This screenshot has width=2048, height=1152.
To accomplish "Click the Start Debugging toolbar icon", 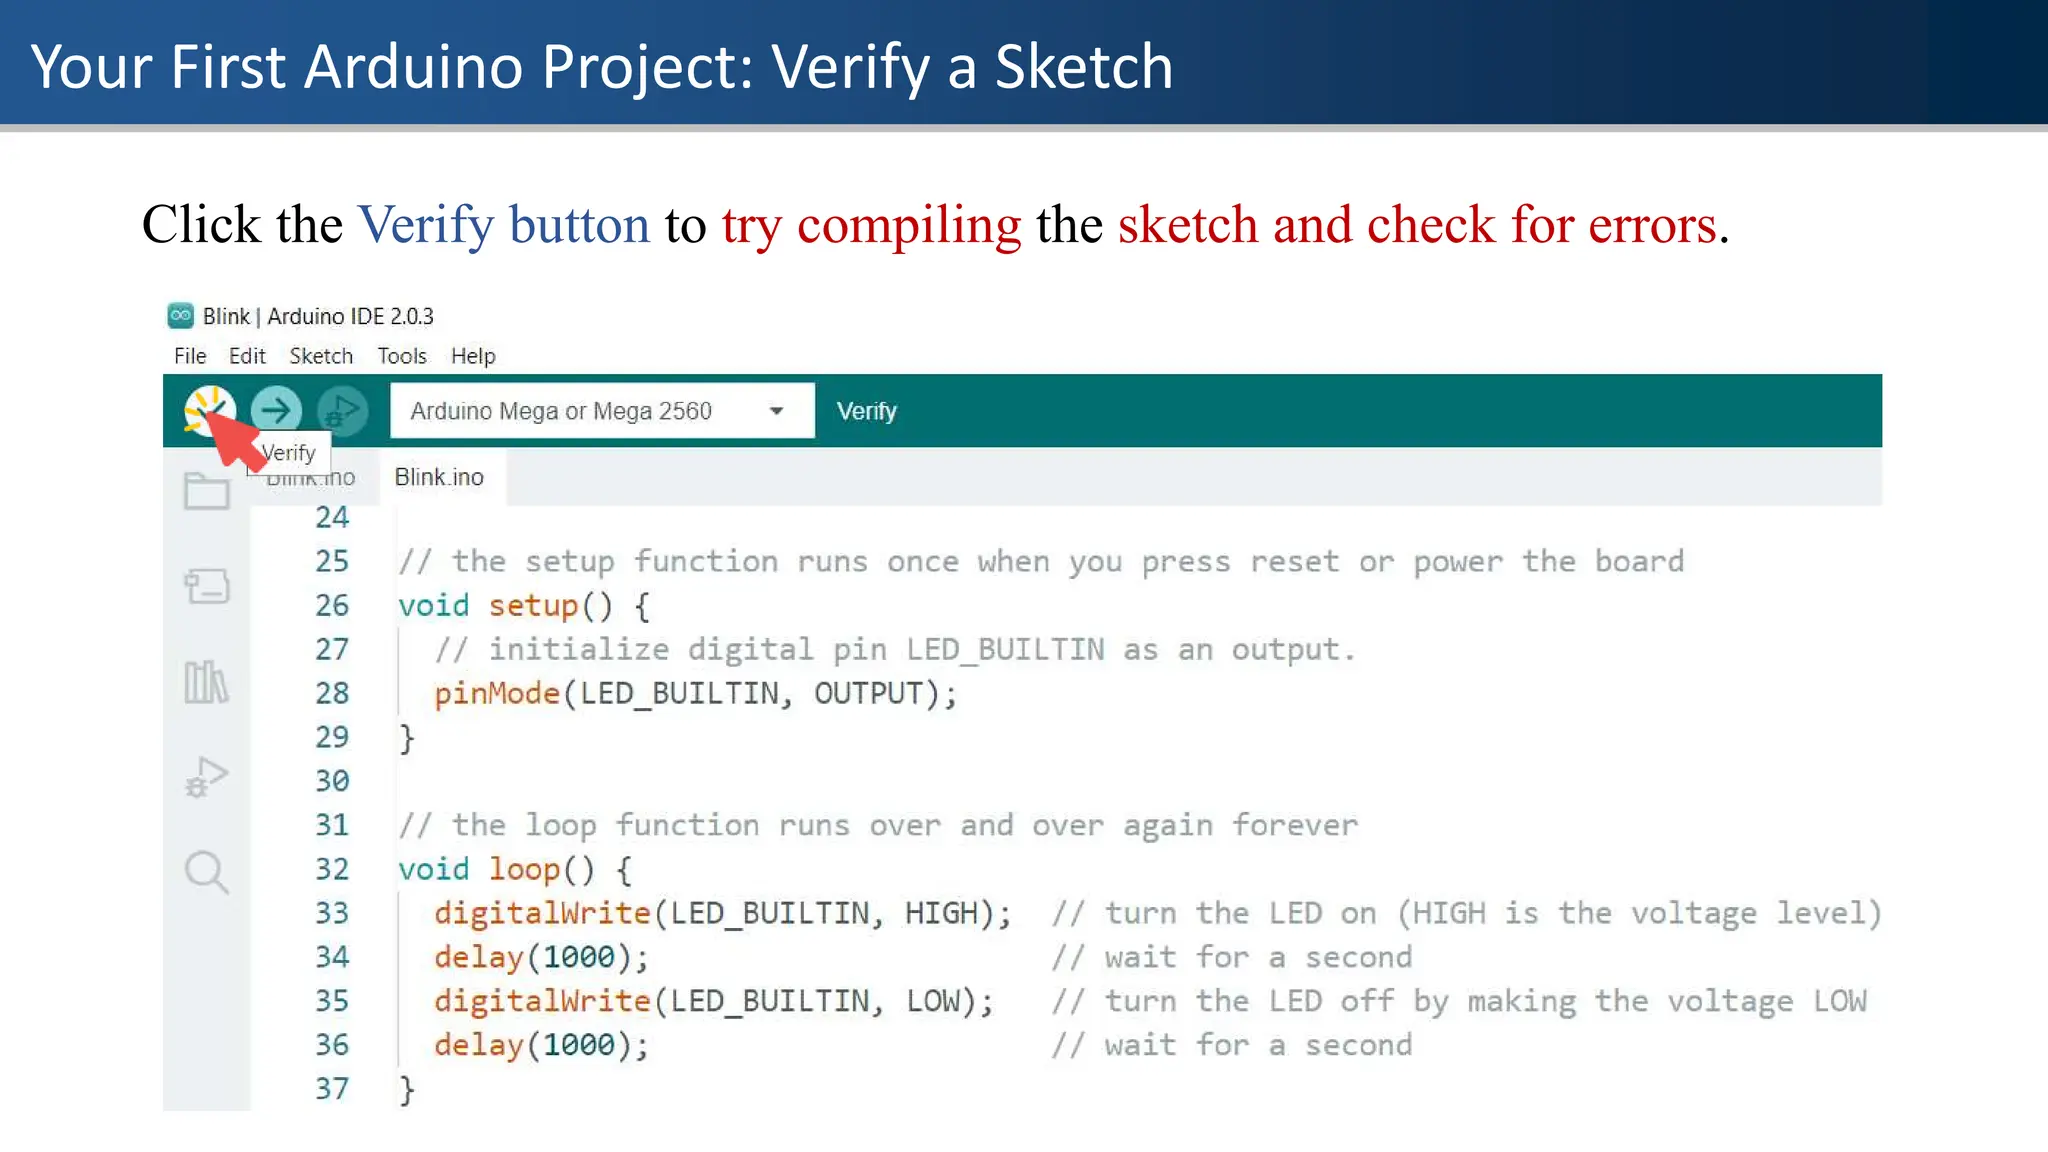I will tap(342, 410).
